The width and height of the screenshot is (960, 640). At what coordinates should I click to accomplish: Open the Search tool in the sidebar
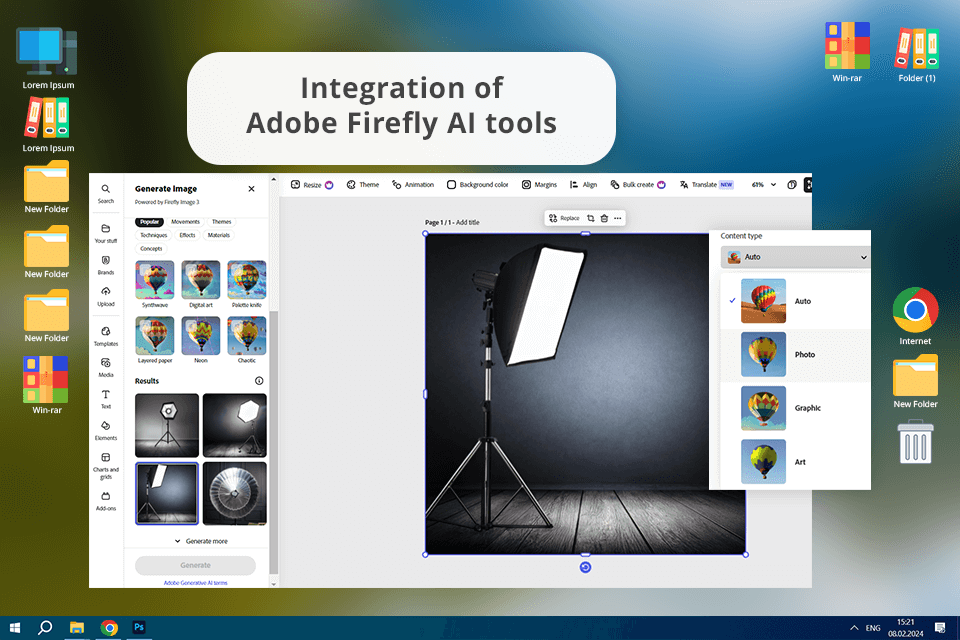pyautogui.click(x=106, y=194)
